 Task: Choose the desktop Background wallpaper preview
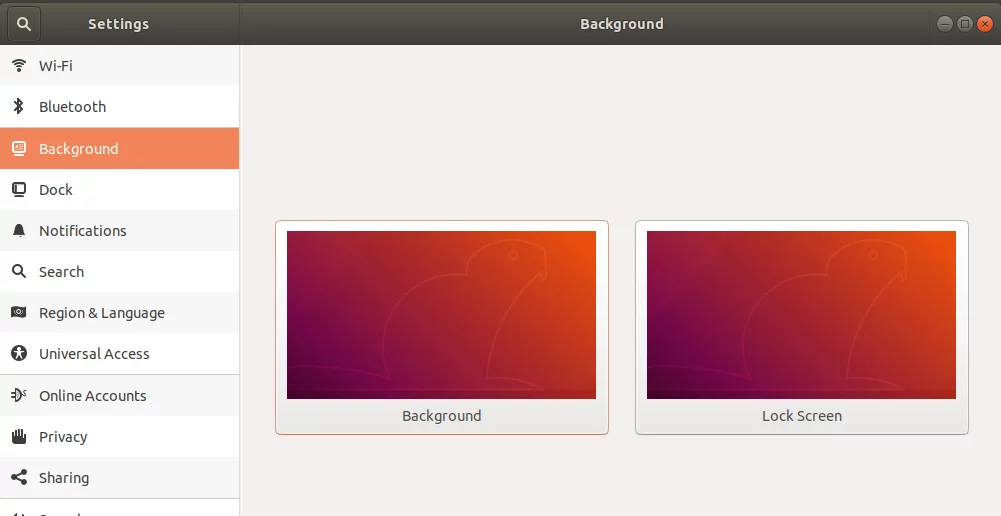442,328
